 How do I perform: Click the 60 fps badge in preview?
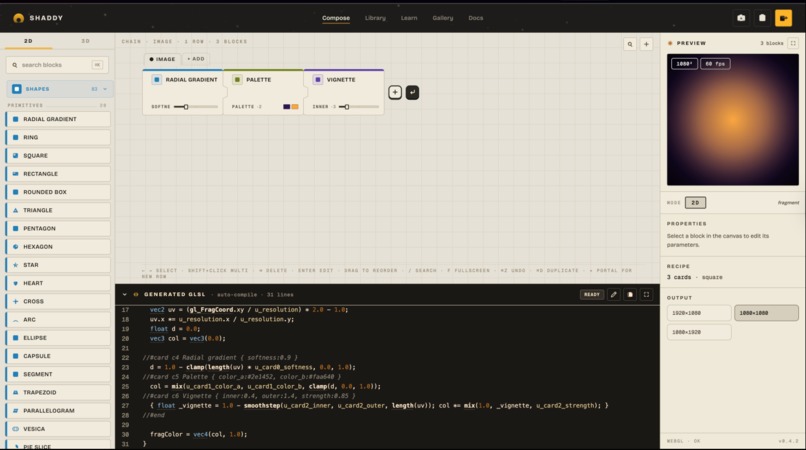[x=715, y=64]
